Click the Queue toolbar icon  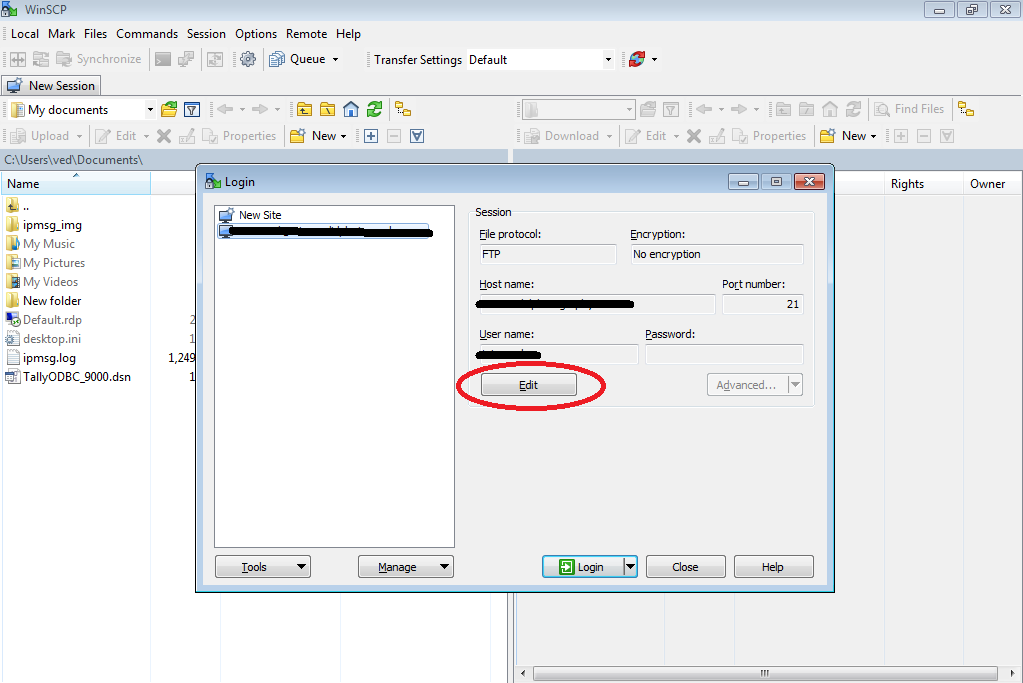(277, 59)
